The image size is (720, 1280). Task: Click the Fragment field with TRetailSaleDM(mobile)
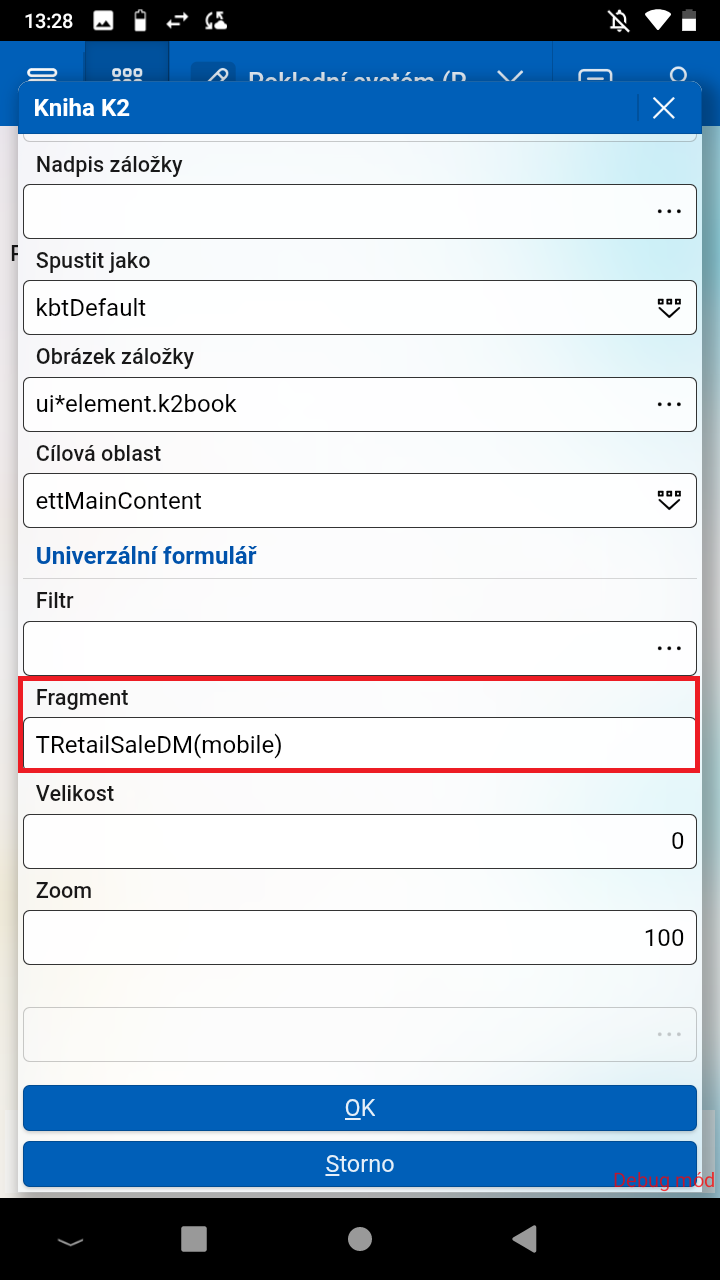click(x=360, y=744)
